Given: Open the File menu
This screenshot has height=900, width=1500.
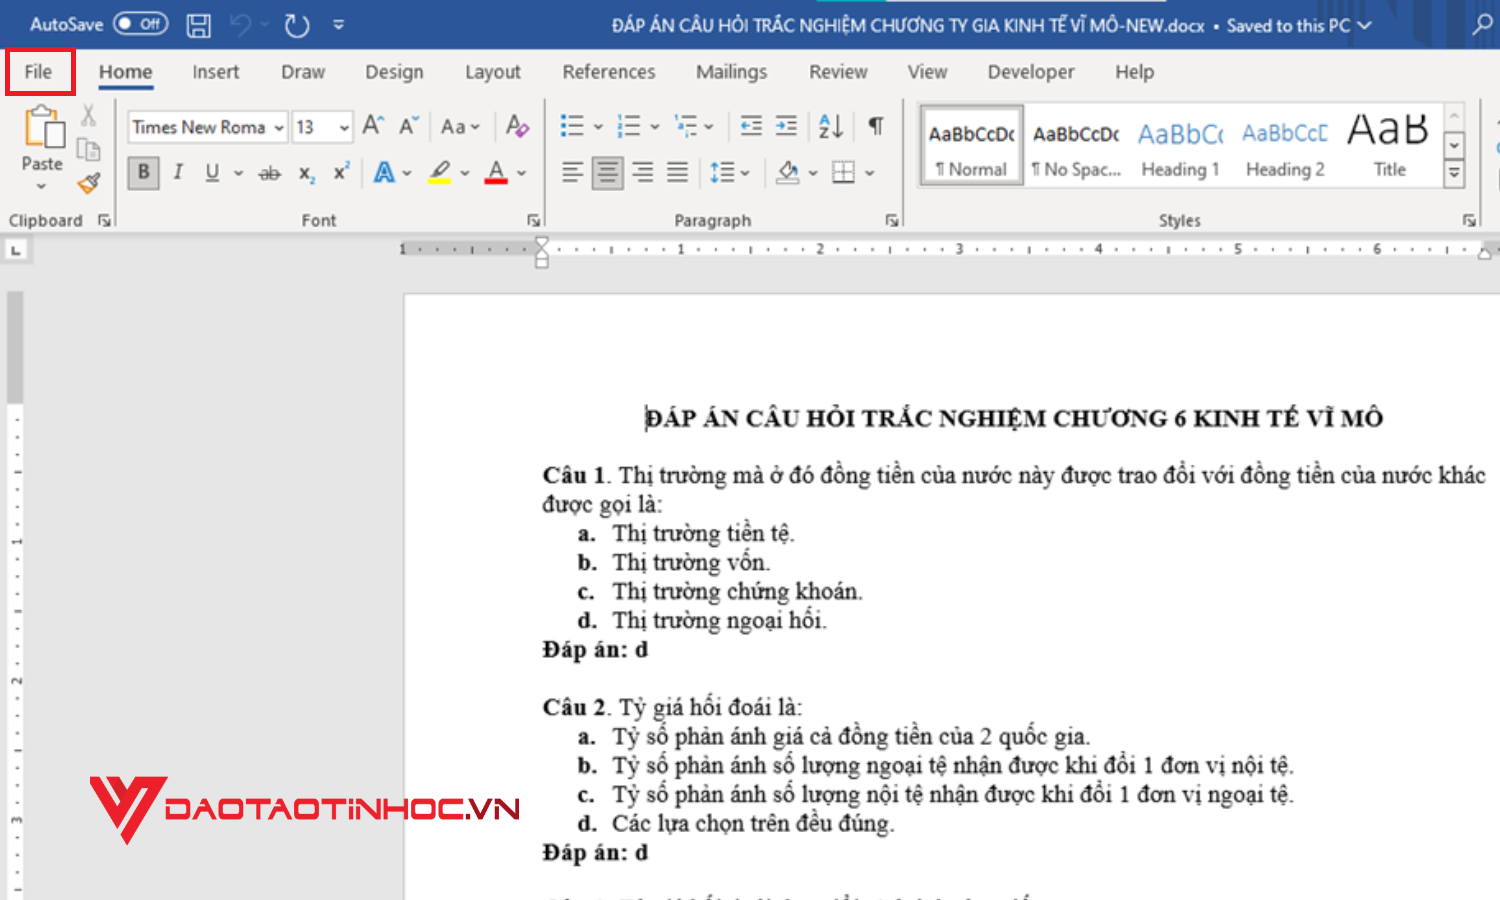Looking at the screenshot, I should tap(39, 71).
